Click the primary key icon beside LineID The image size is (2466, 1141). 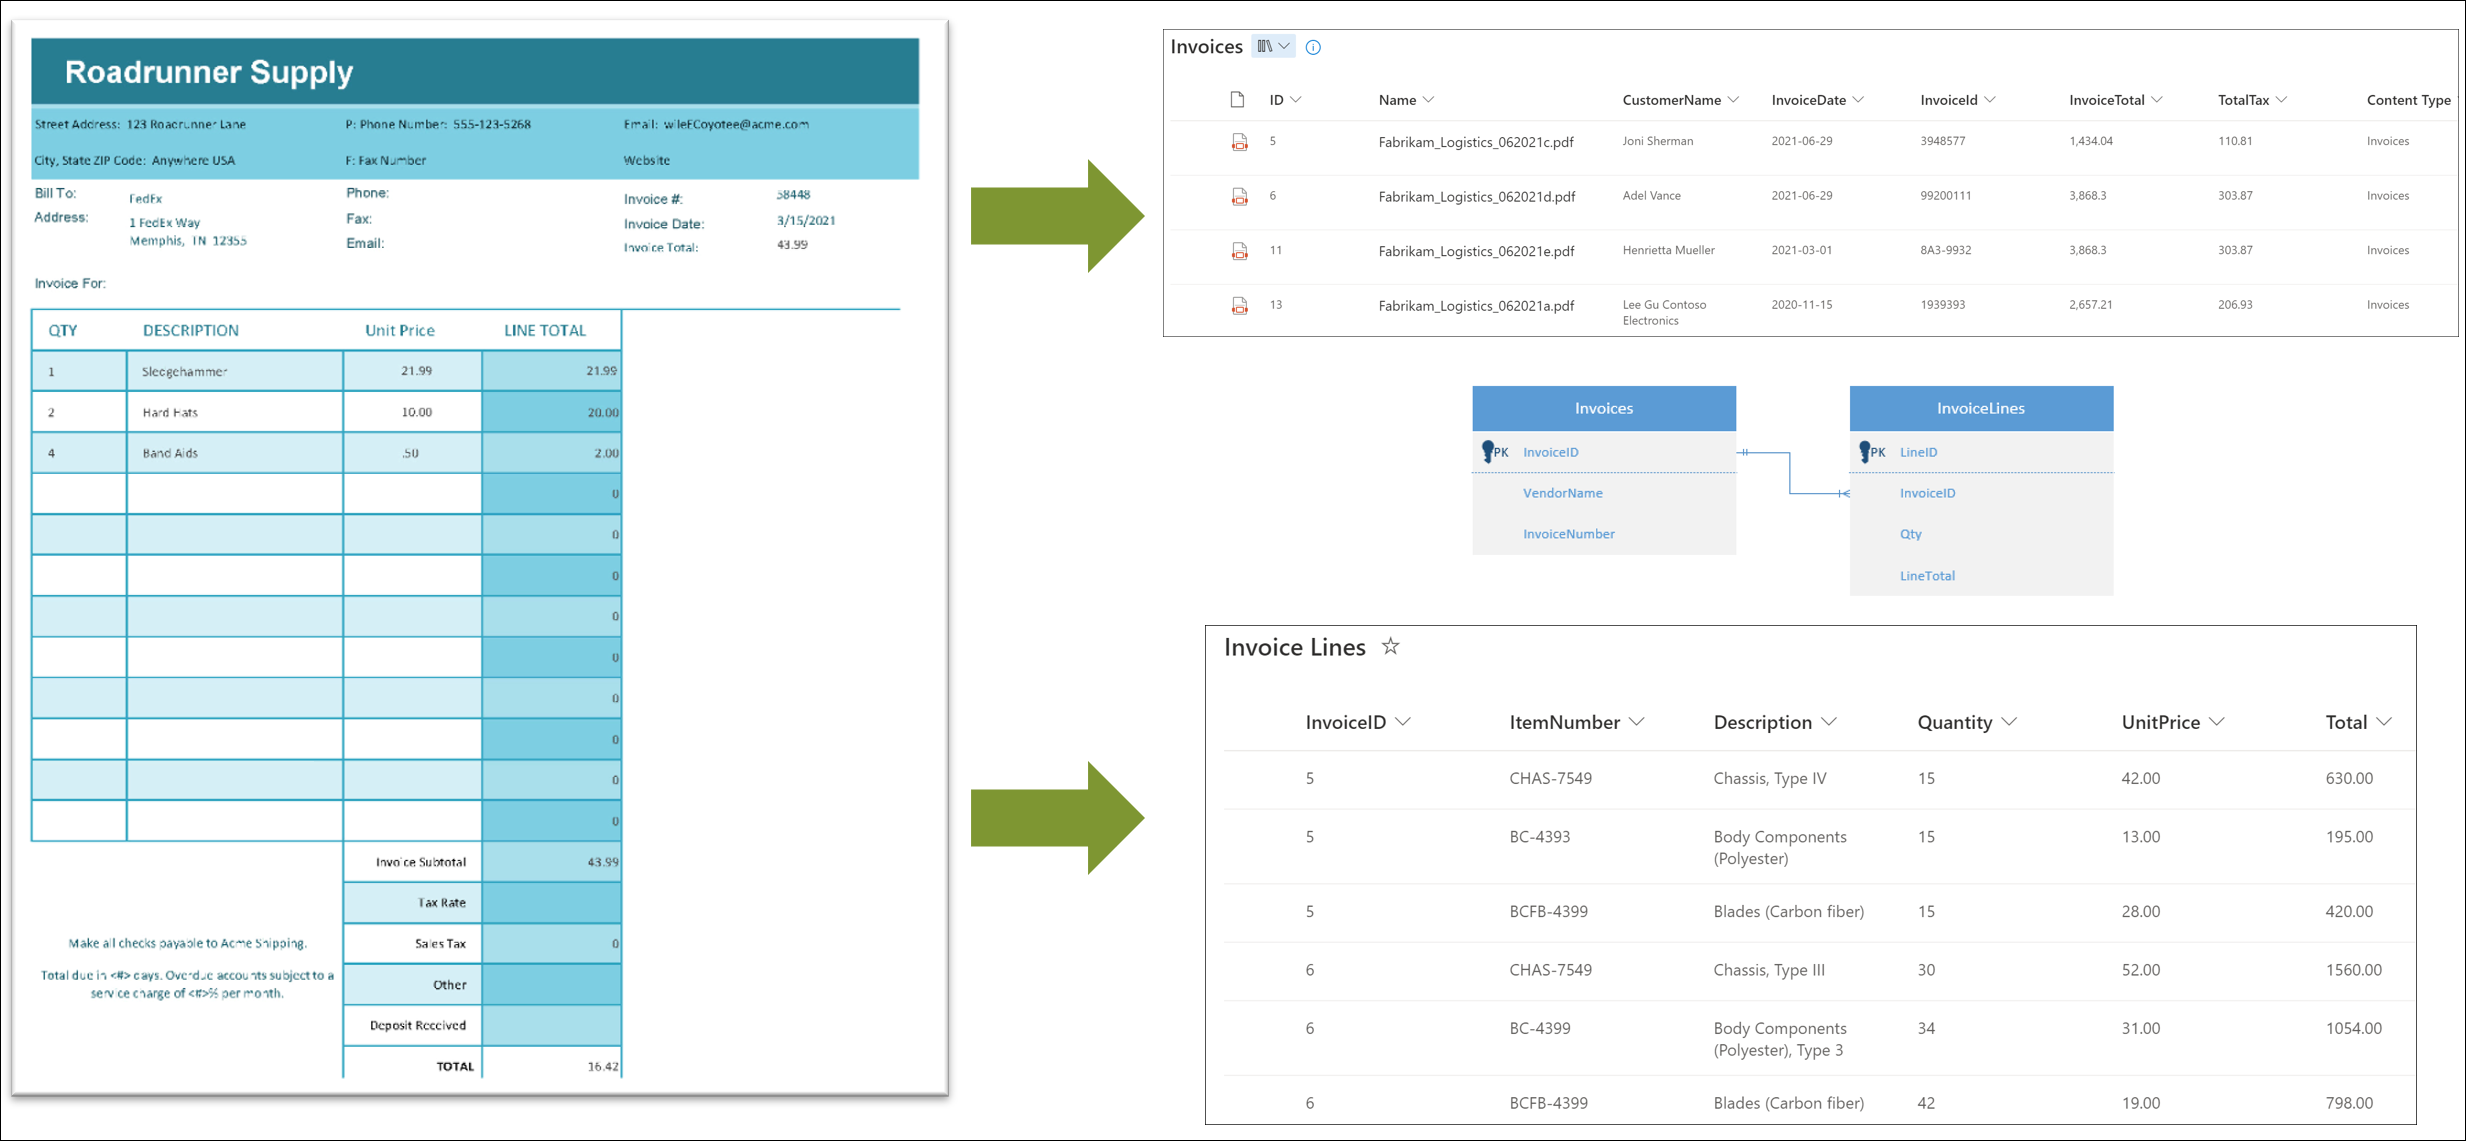click(1865, 452)
